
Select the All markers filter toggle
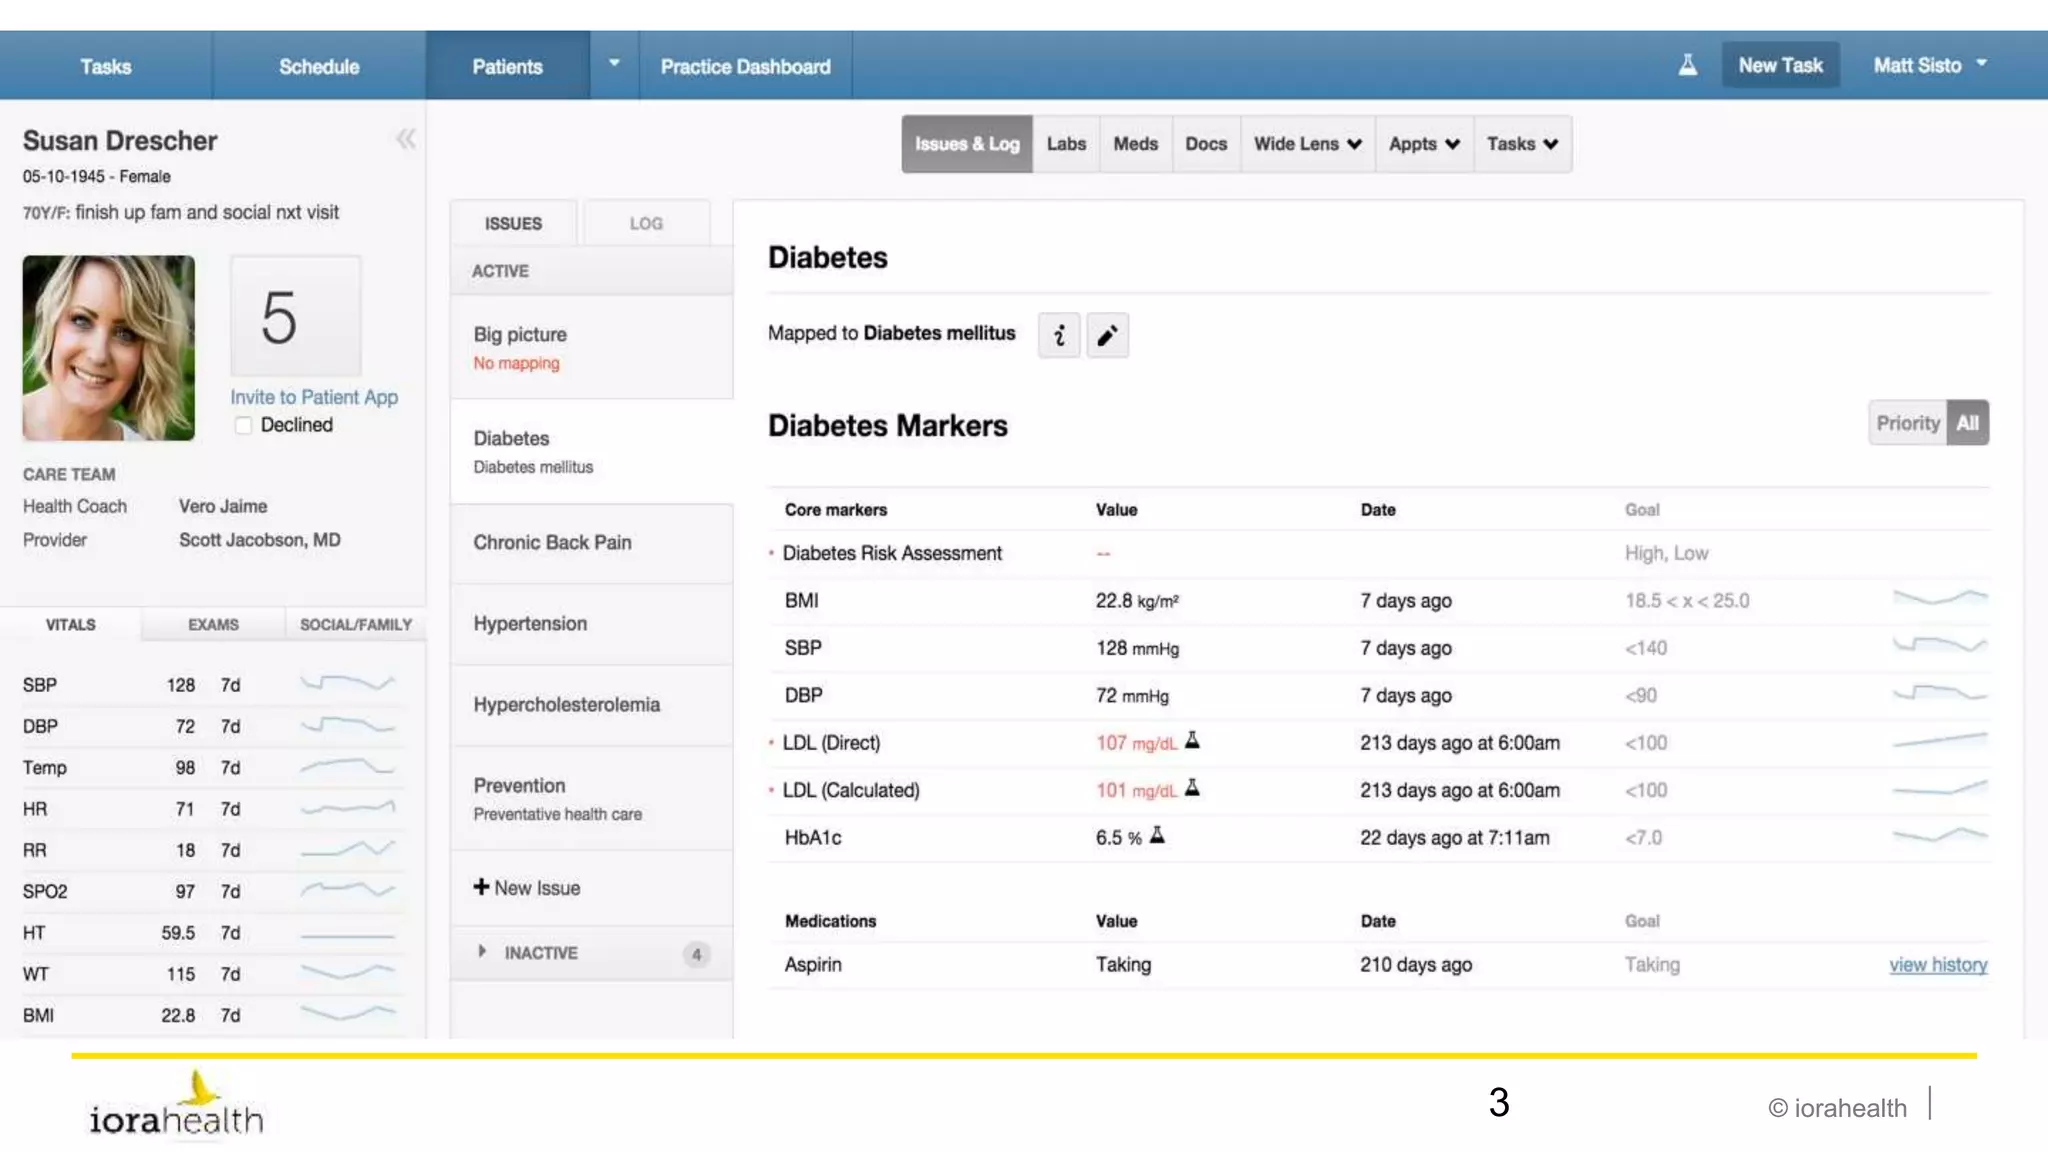point(1967,423)
